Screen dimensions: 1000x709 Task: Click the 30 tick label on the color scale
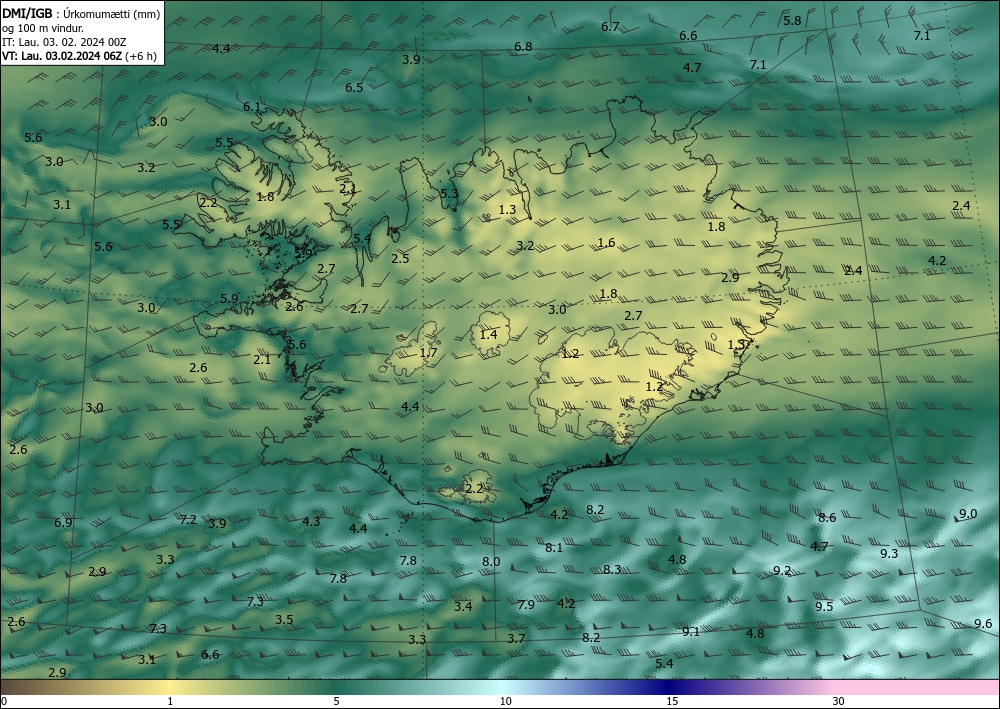838,701
